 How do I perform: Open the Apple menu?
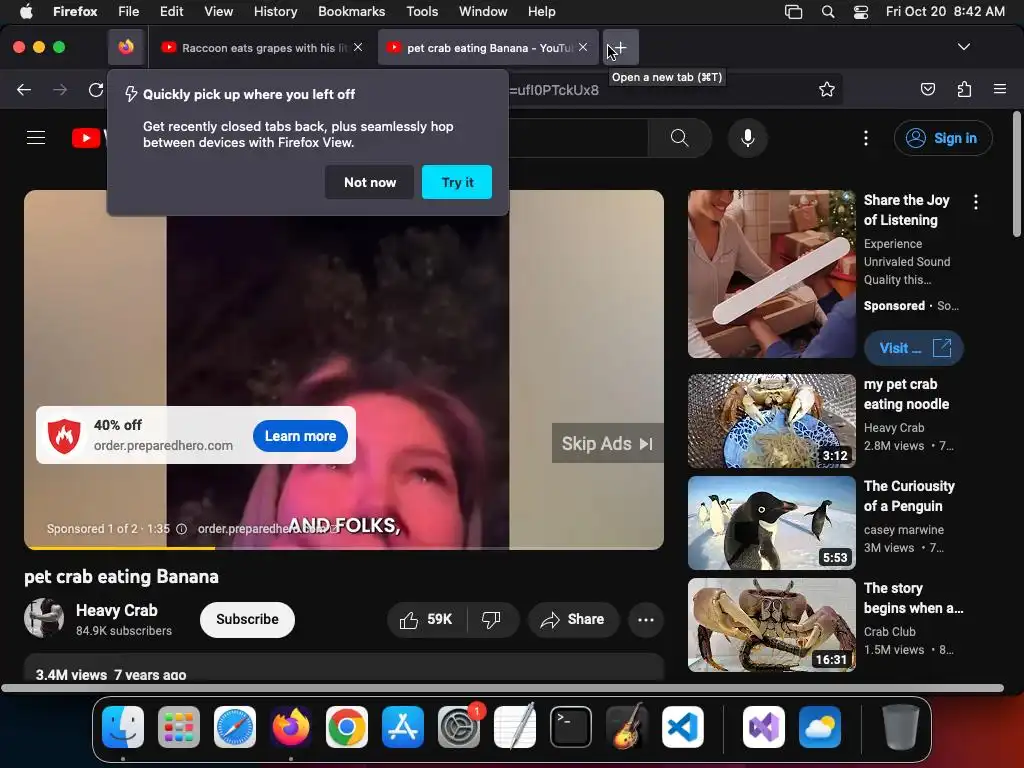point(26,11)
